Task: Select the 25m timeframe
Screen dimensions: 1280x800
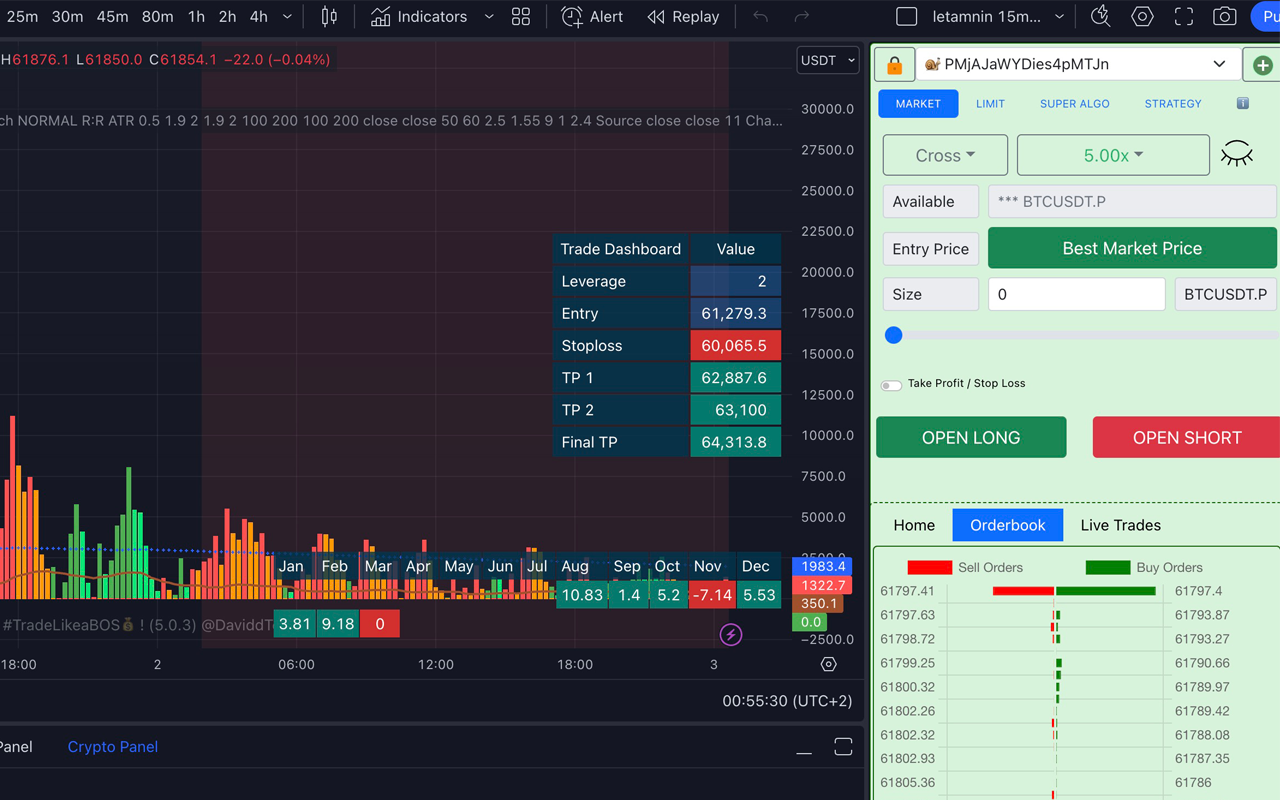Action: tap(22, 17)
